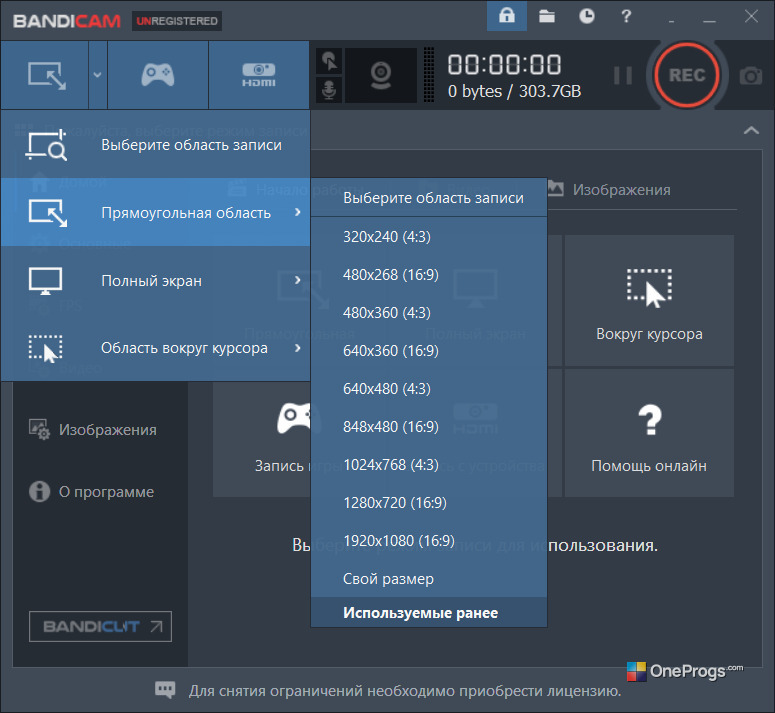Viewport: 775px width, 713px height.
Task: Select the screen recording mode icon
Action: pos(45,75)
